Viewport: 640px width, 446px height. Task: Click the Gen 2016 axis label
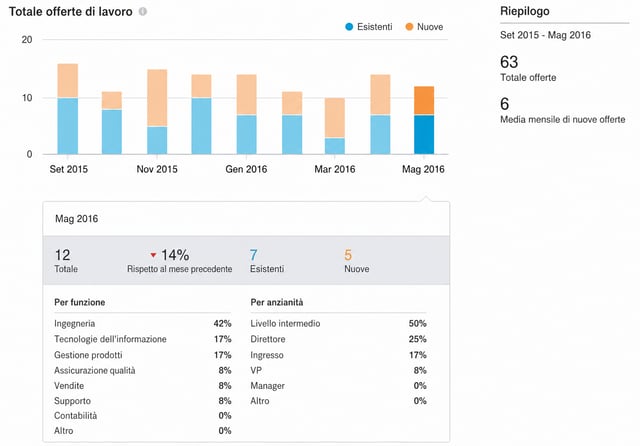coord(246,169)
